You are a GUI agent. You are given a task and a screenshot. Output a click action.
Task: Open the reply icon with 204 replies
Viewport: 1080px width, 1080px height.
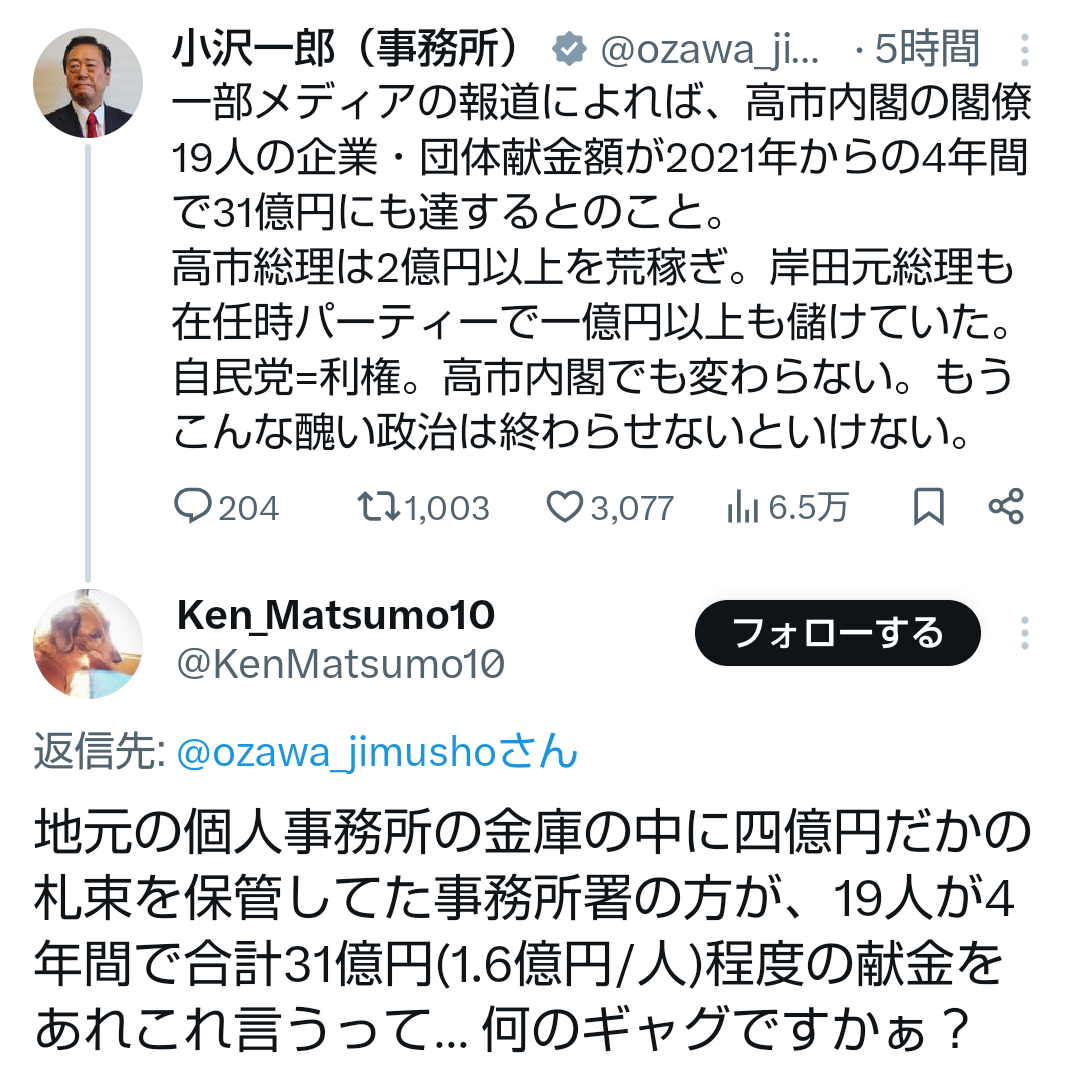[191, 508]
